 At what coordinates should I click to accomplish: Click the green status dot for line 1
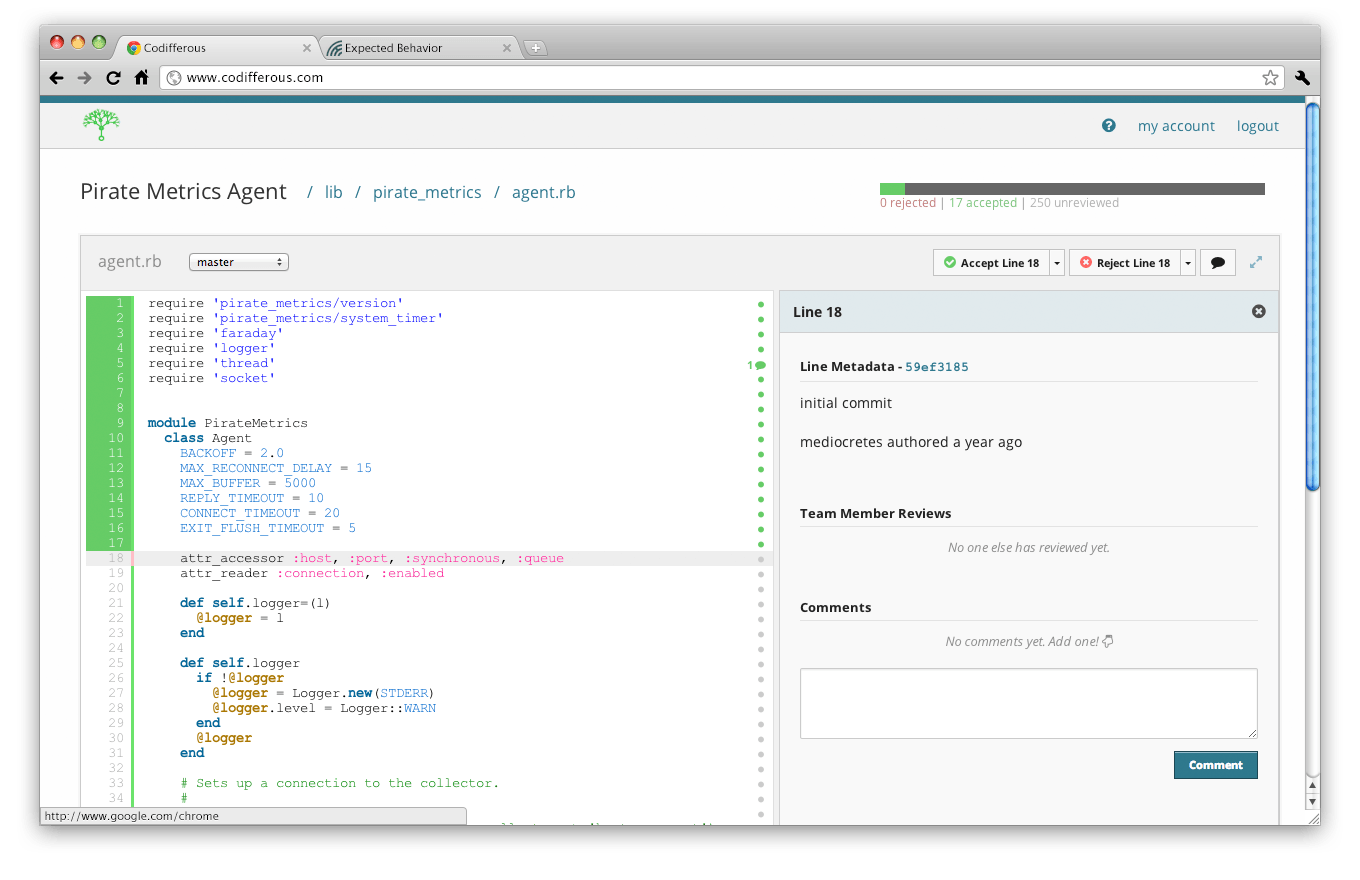point(761,304)
